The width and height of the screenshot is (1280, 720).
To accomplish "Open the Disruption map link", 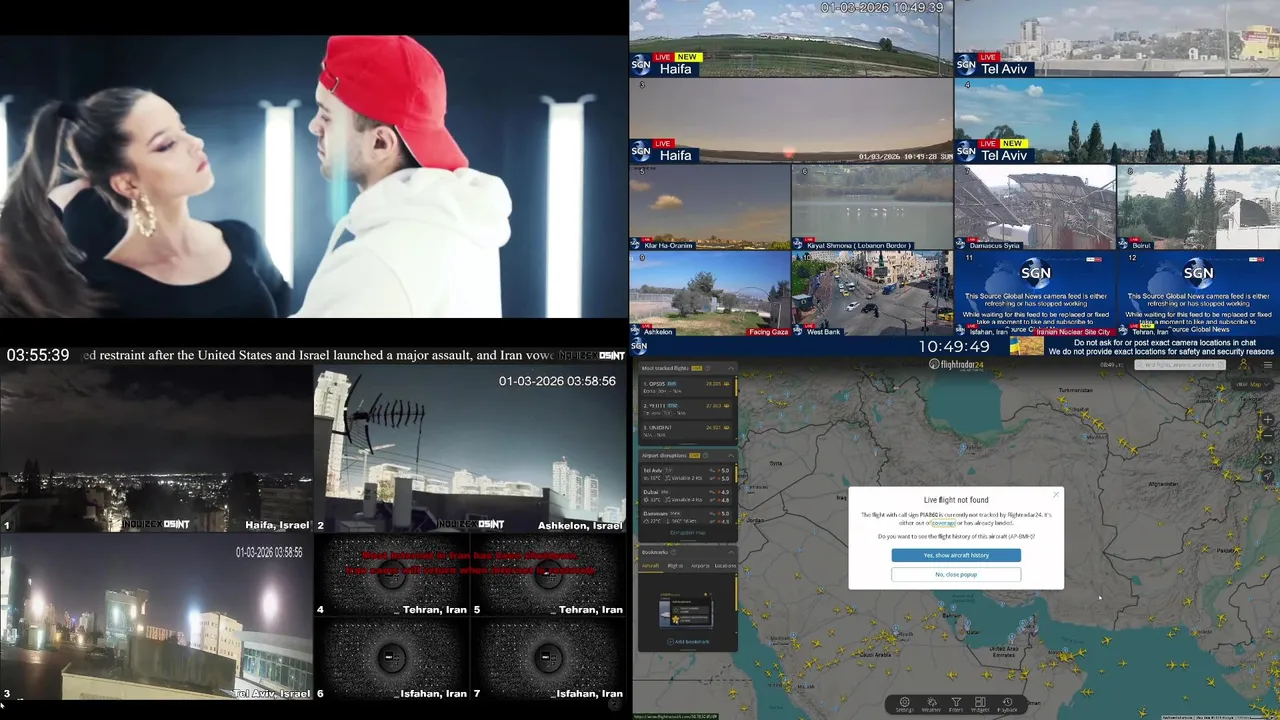I will (x=687, y=532).
